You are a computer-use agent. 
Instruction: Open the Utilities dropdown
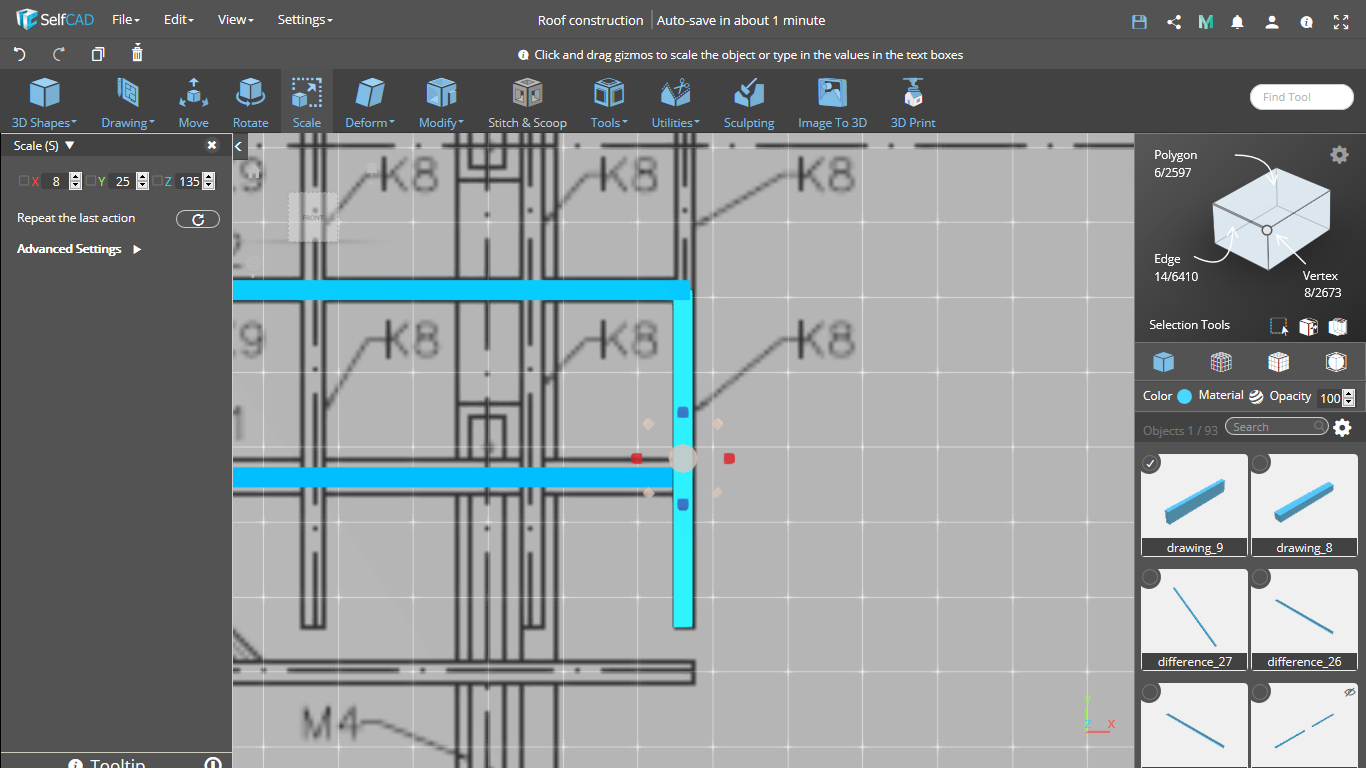pos(676,102)
